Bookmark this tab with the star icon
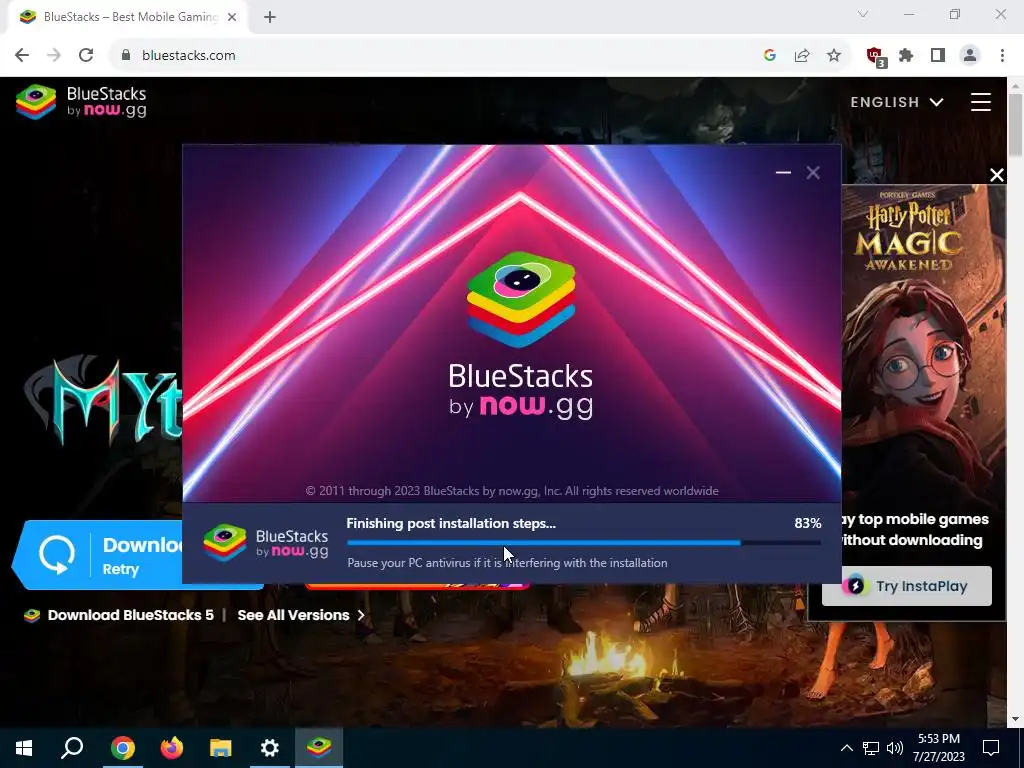This screenshot has height=768, width=1024. [x=834, y=56]
